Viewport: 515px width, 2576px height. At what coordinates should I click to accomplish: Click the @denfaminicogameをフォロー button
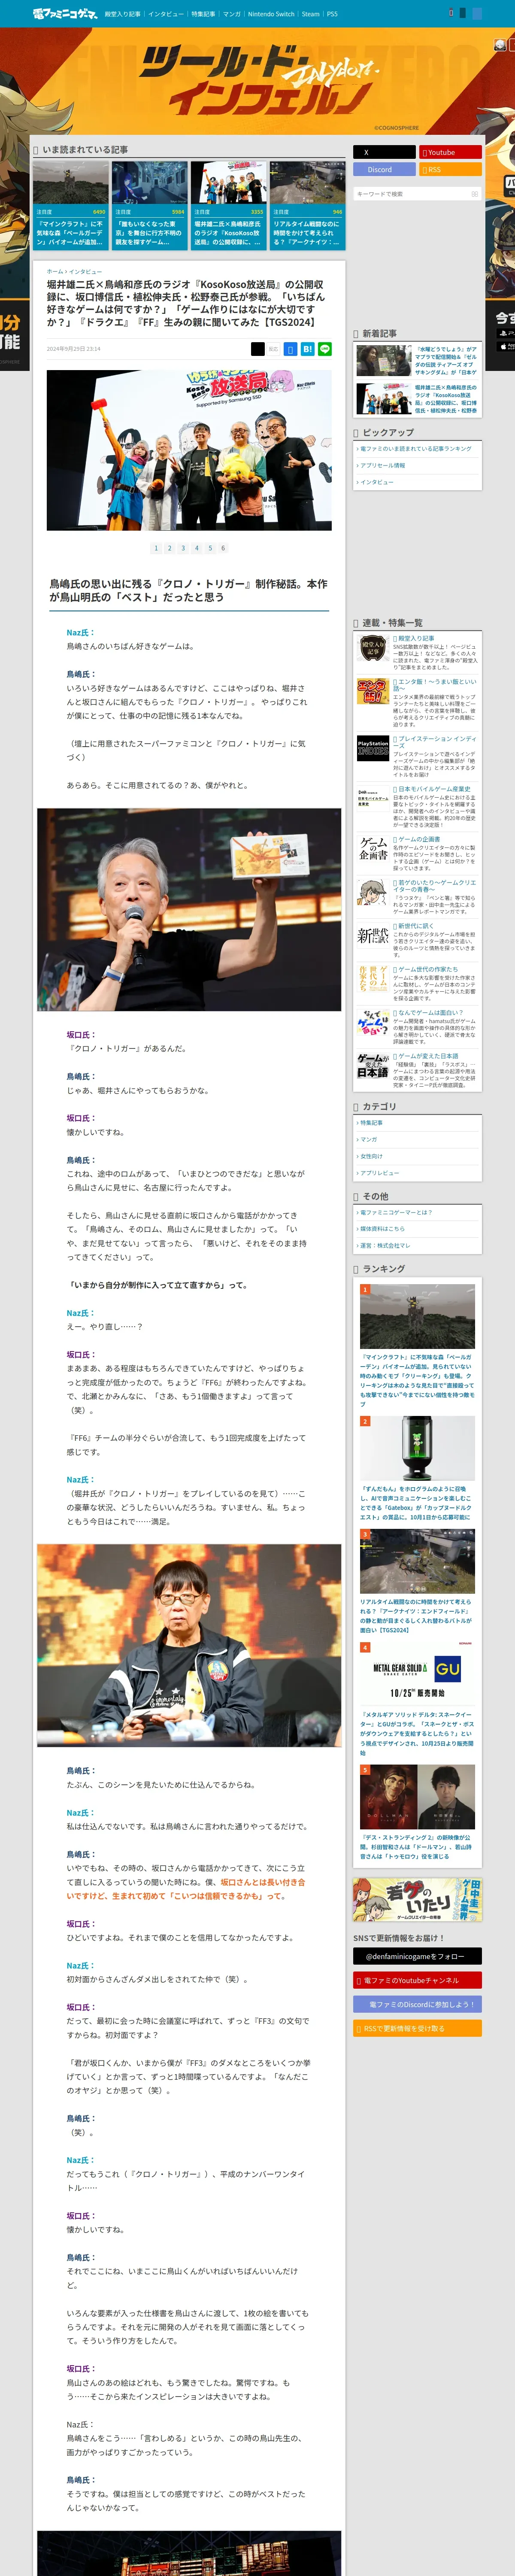(x=417, y=1956)
